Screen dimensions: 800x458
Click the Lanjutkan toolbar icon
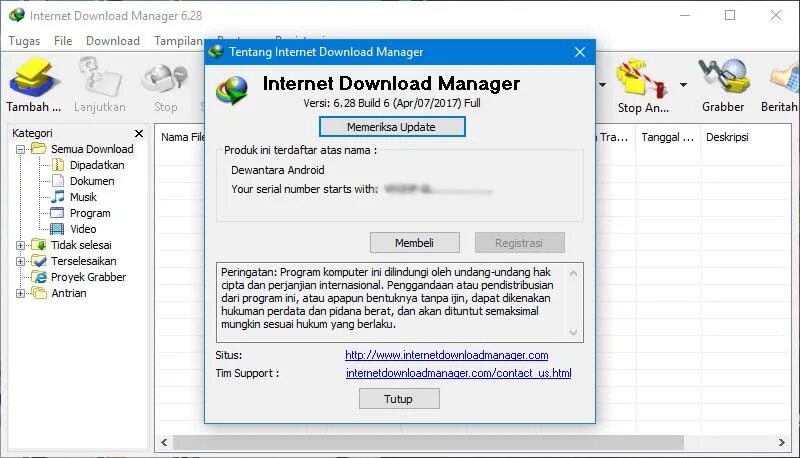pyautogui.click(x=99, y=78)
